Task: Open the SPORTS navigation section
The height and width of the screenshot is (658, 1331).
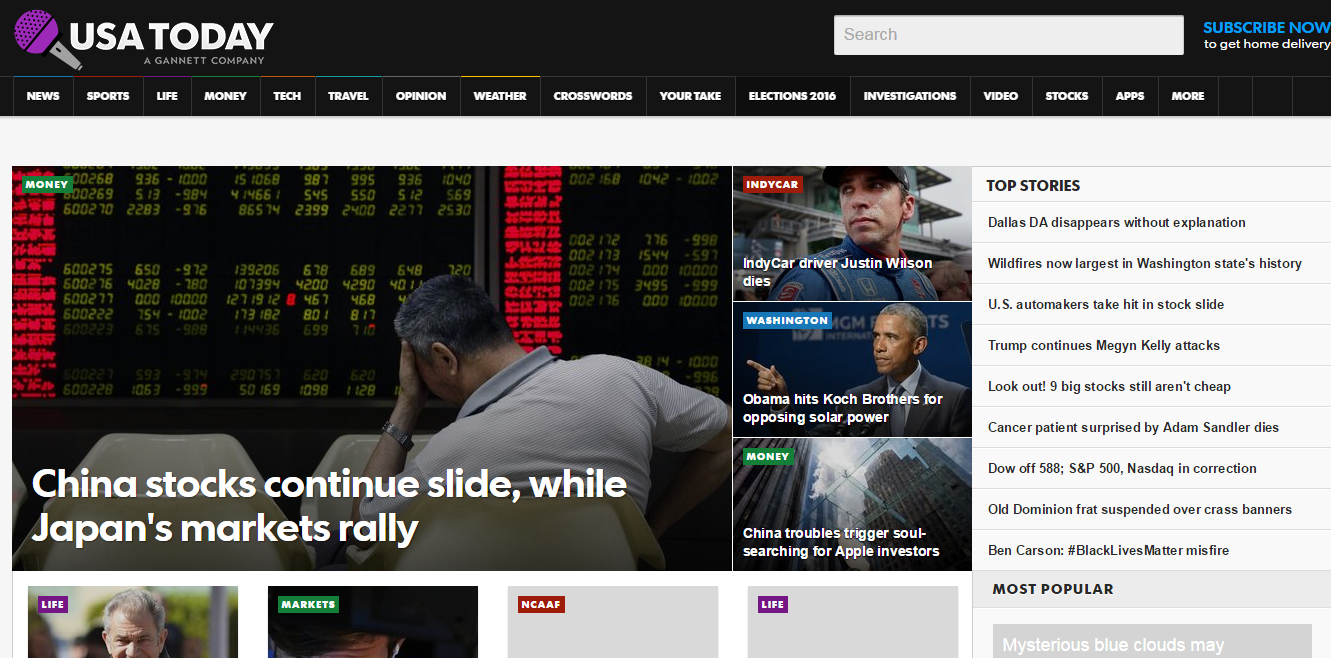Action: pyautogui.click(x=108, y=96)
